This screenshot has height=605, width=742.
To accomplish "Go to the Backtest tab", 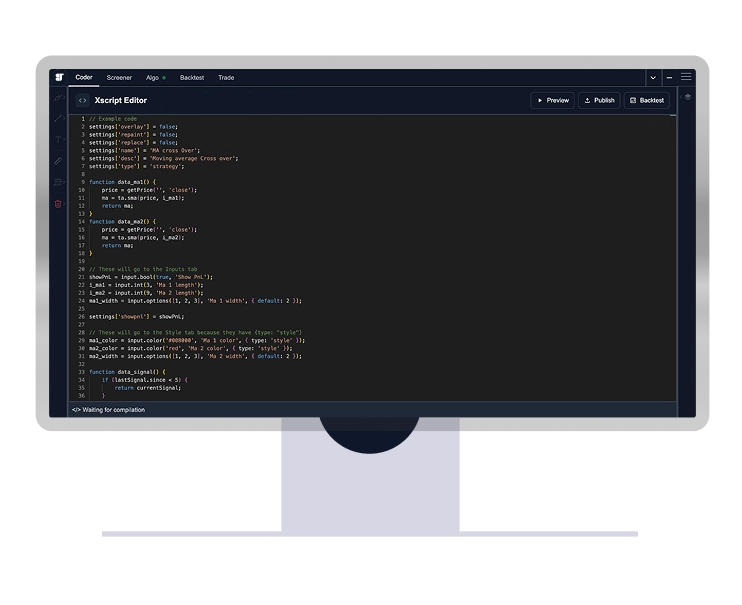I will tap(192, 77).
